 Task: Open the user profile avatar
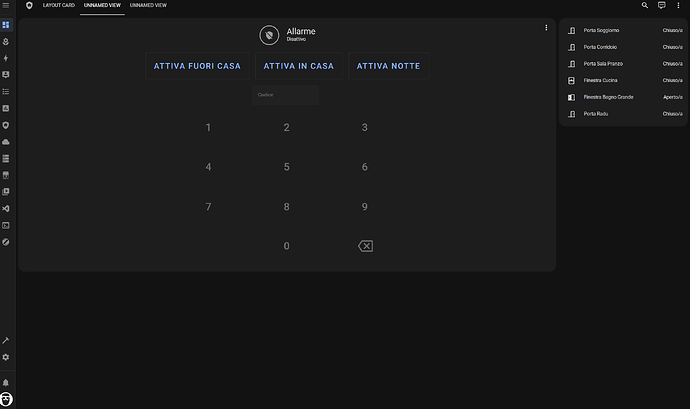pyautogui.click(x=6, y=399)
